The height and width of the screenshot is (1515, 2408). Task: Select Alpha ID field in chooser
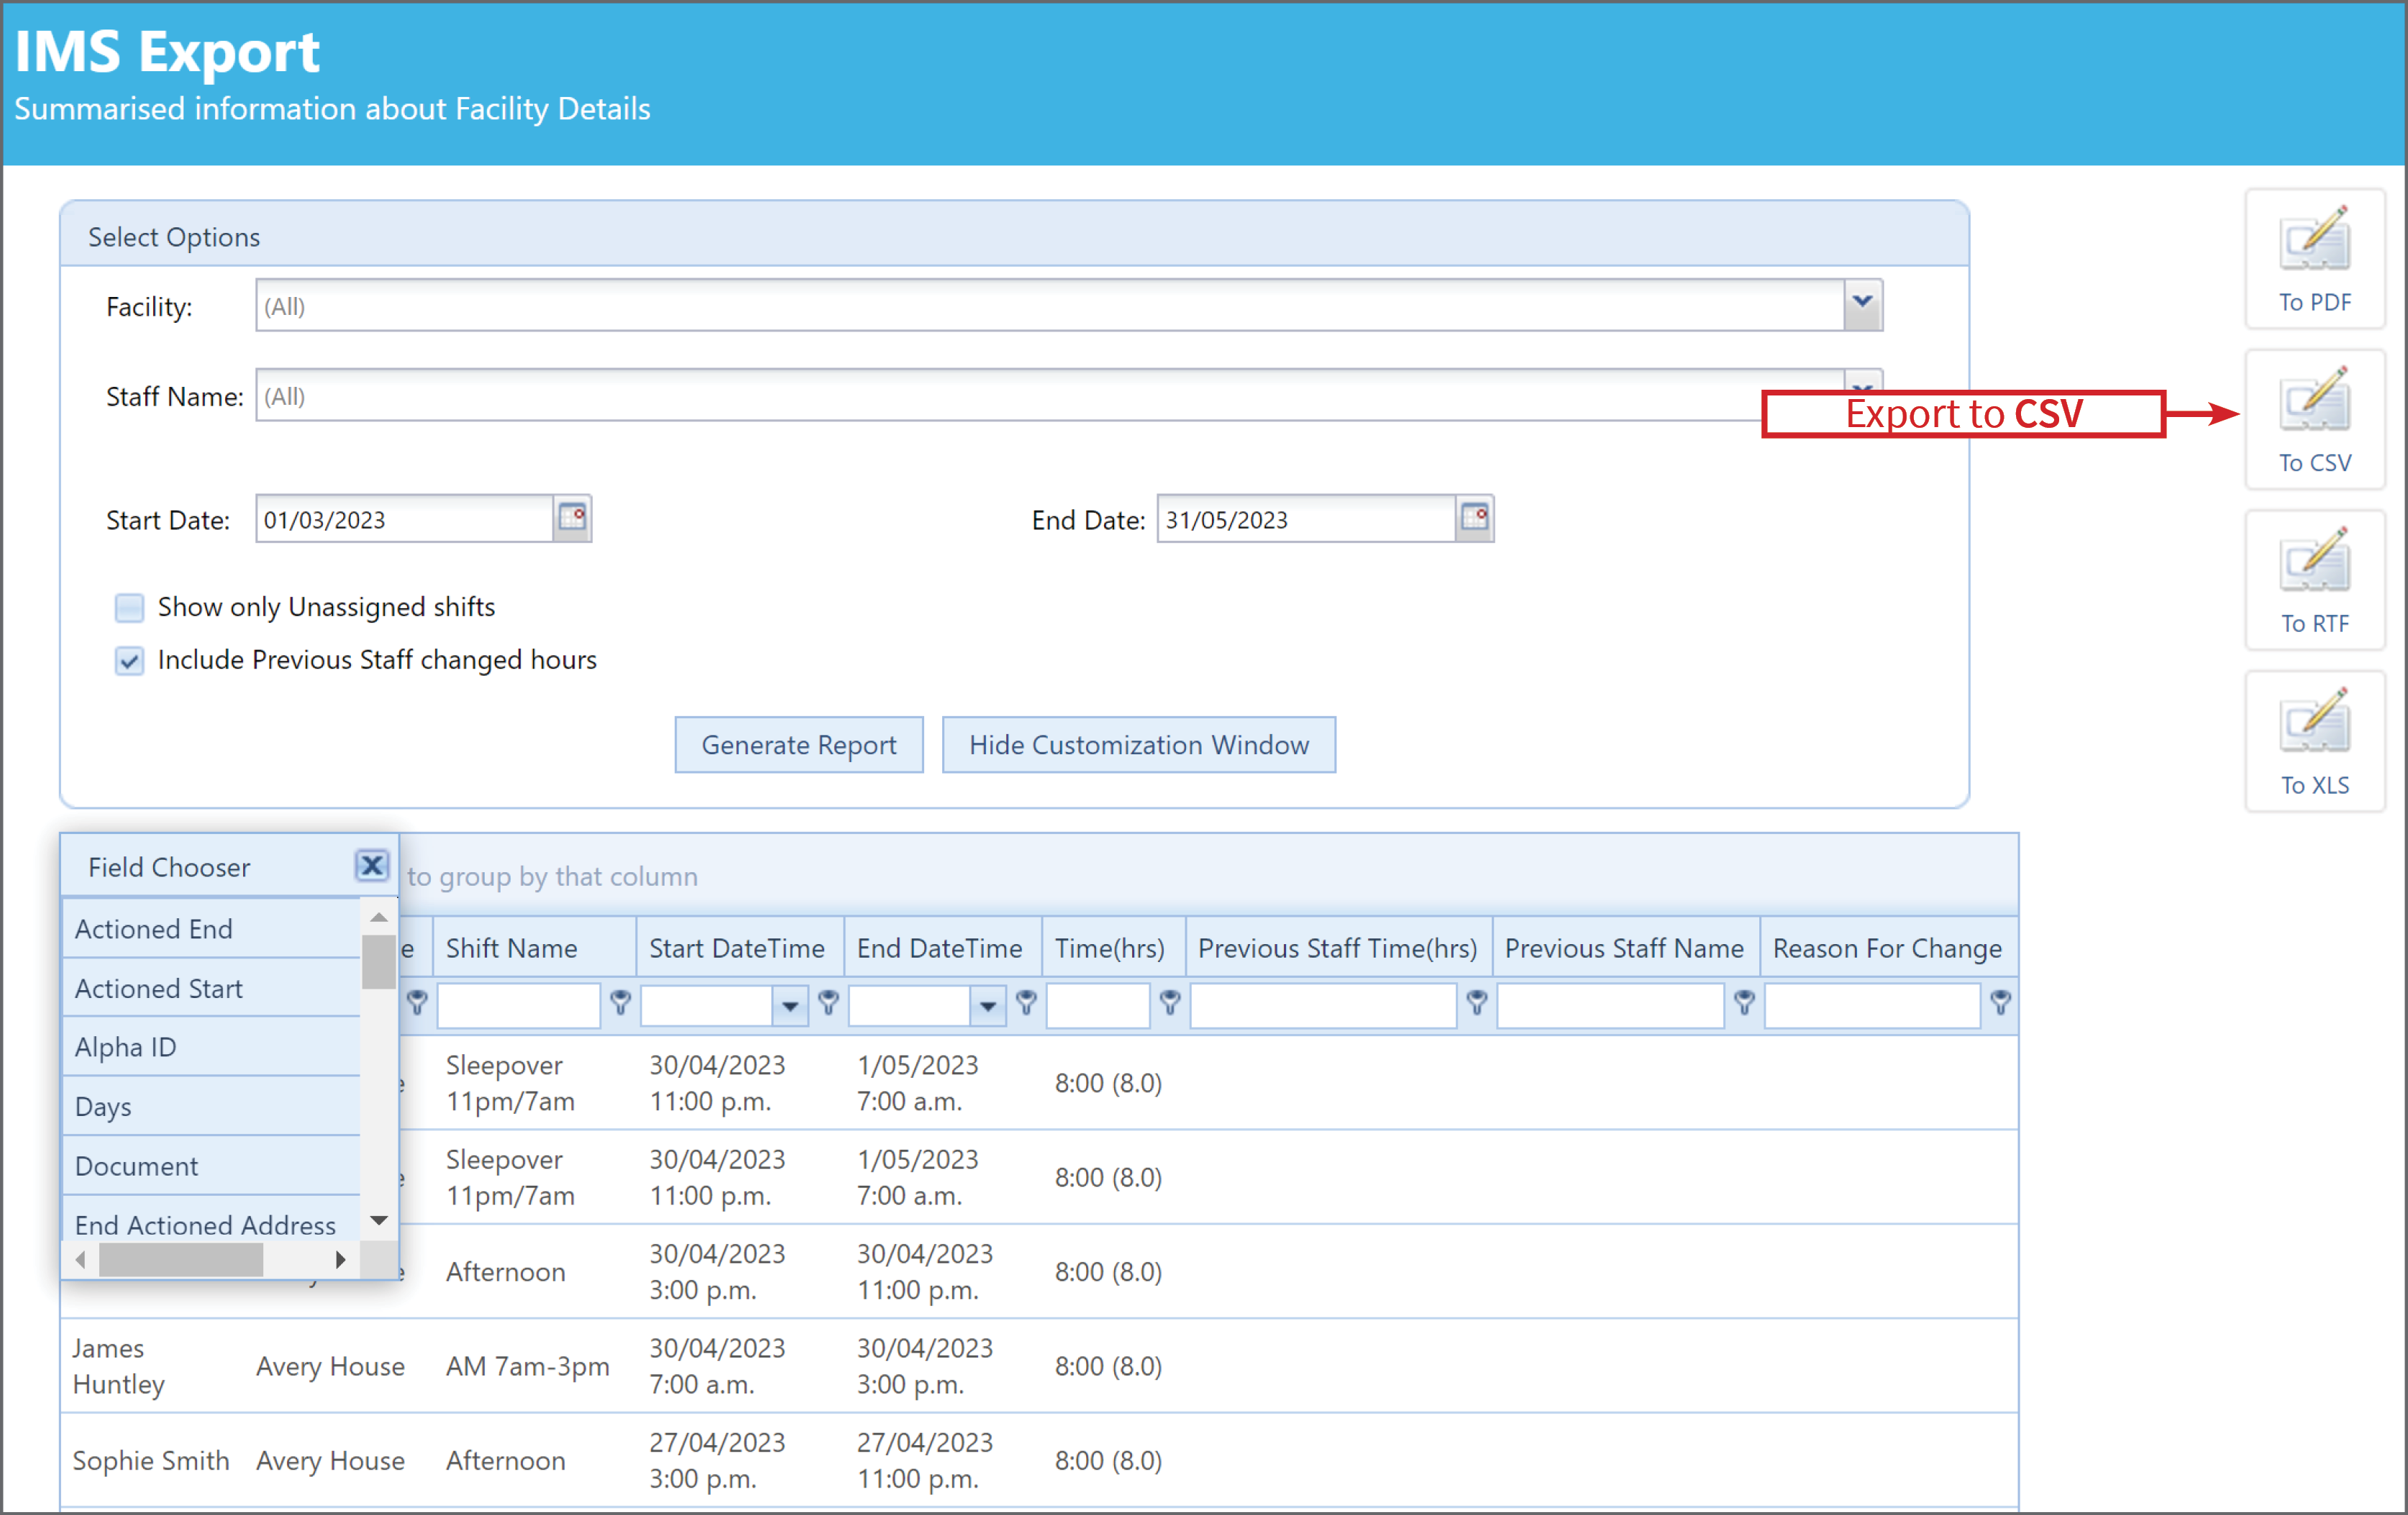212,1047
